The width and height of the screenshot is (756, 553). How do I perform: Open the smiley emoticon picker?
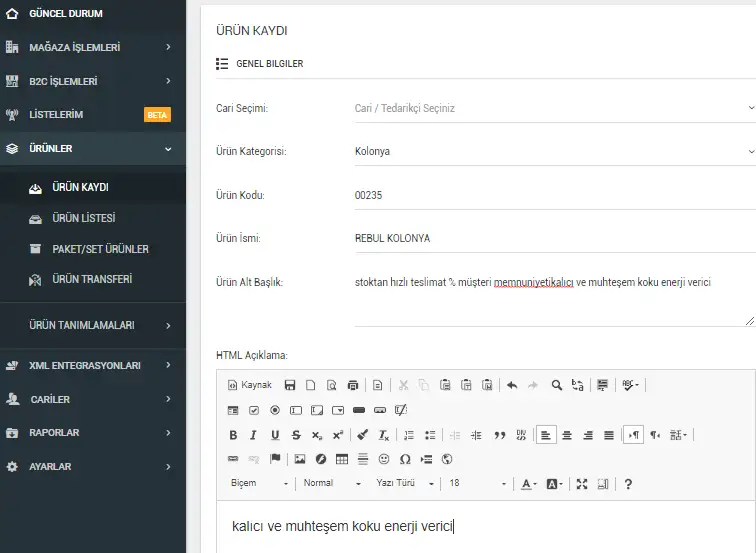coord(384,459)
